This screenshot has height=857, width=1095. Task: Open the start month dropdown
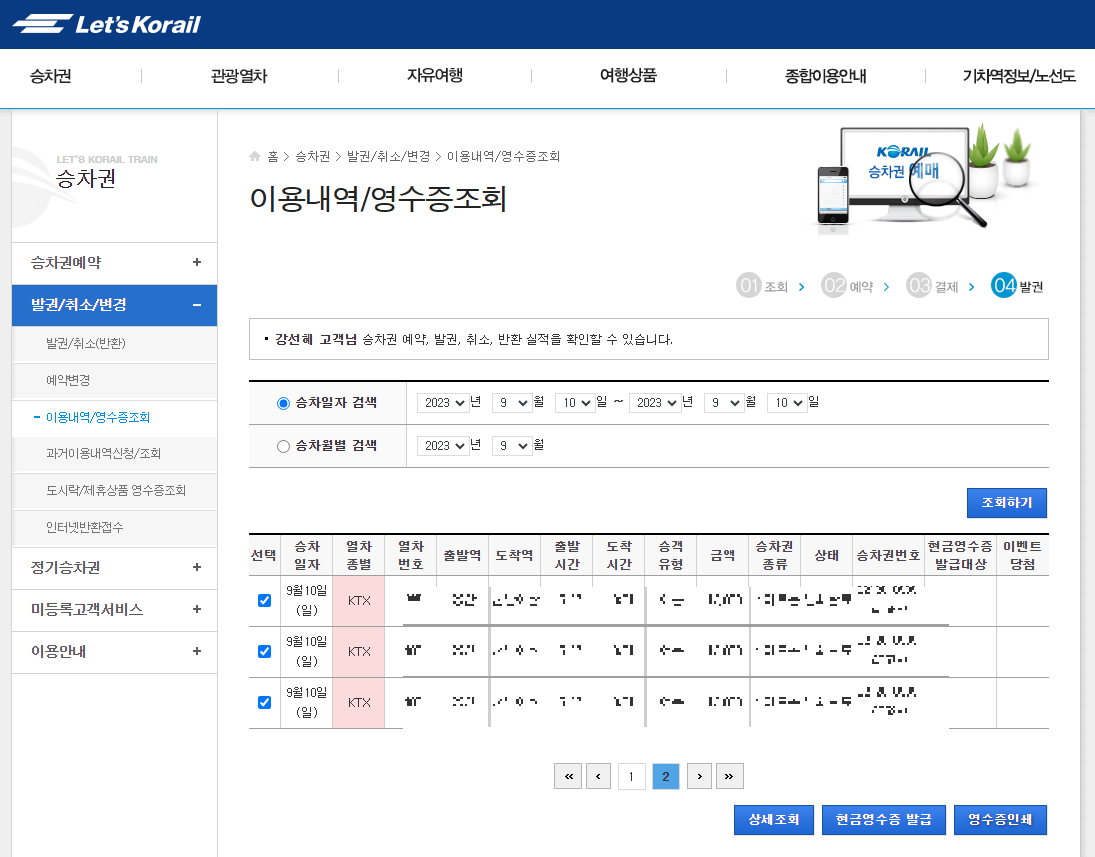click(x=513, y=403)
